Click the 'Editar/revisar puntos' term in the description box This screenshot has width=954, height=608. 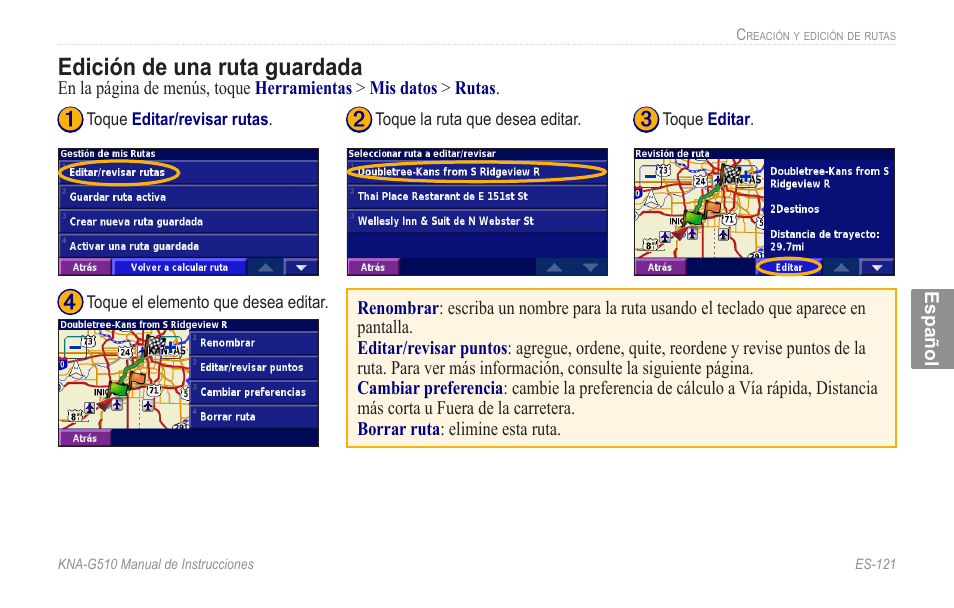pos(432,348)
